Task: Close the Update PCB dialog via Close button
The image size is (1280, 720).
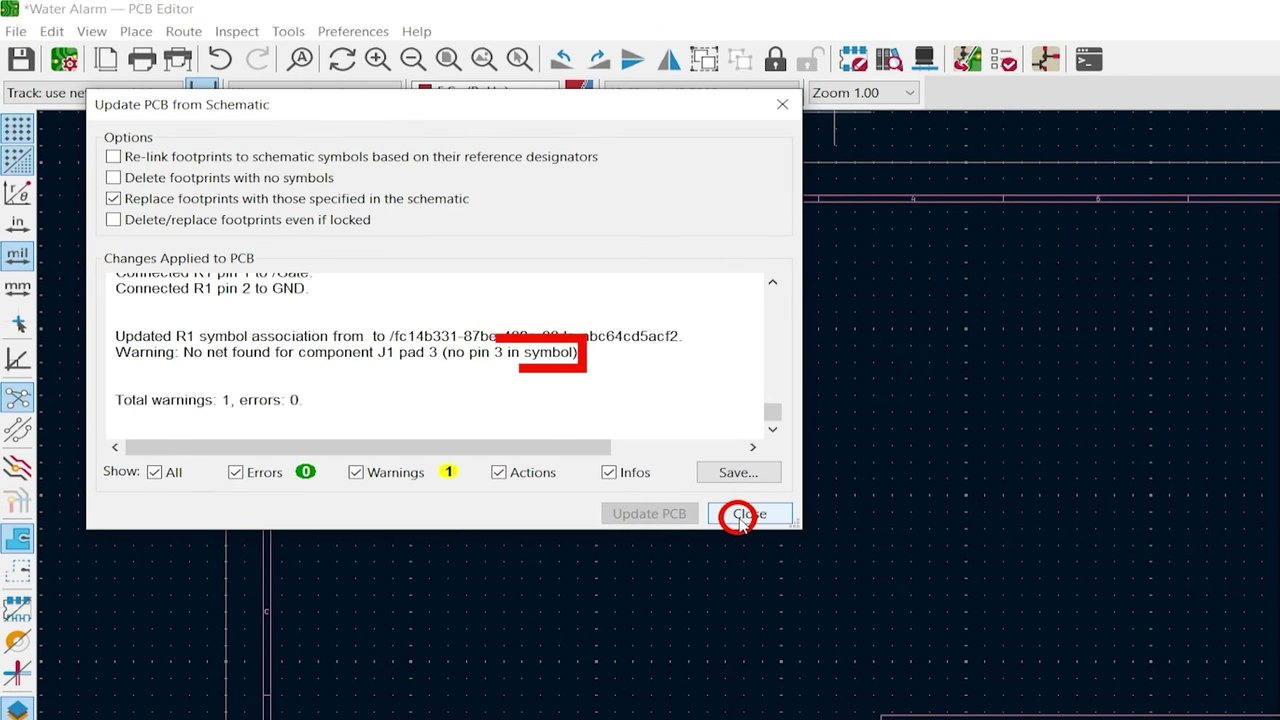Action: point(750,514)
